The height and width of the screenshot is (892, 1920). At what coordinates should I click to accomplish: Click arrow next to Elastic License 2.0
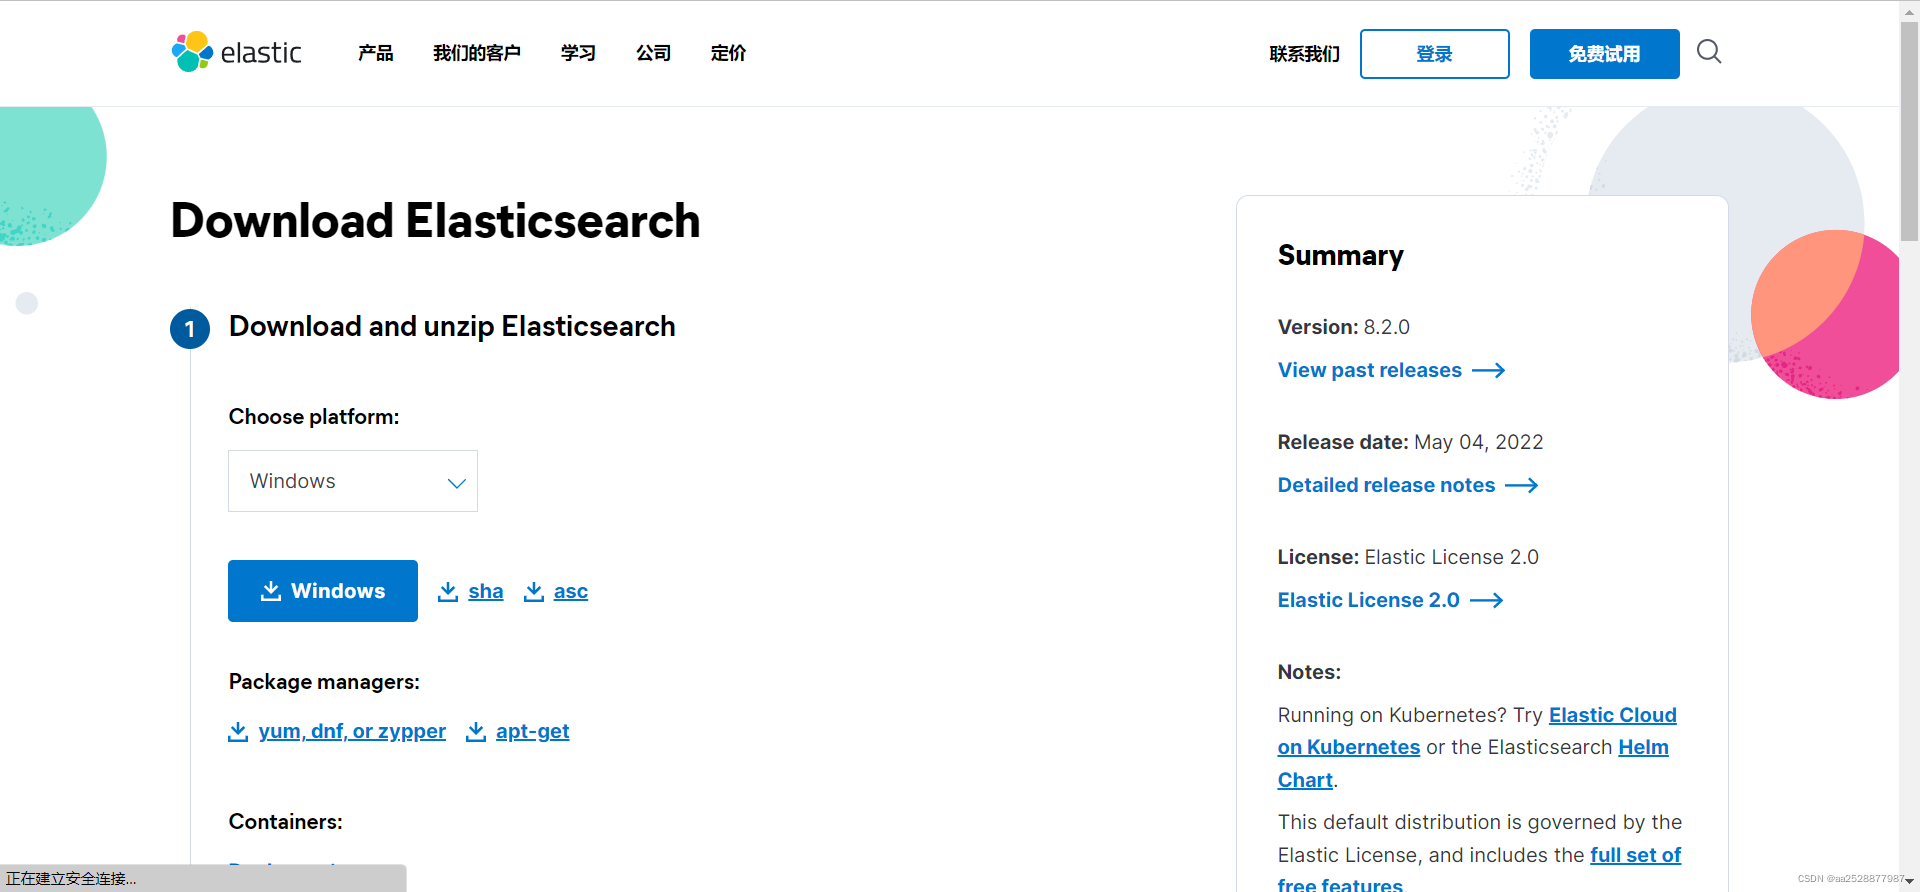click(1487, 600)
